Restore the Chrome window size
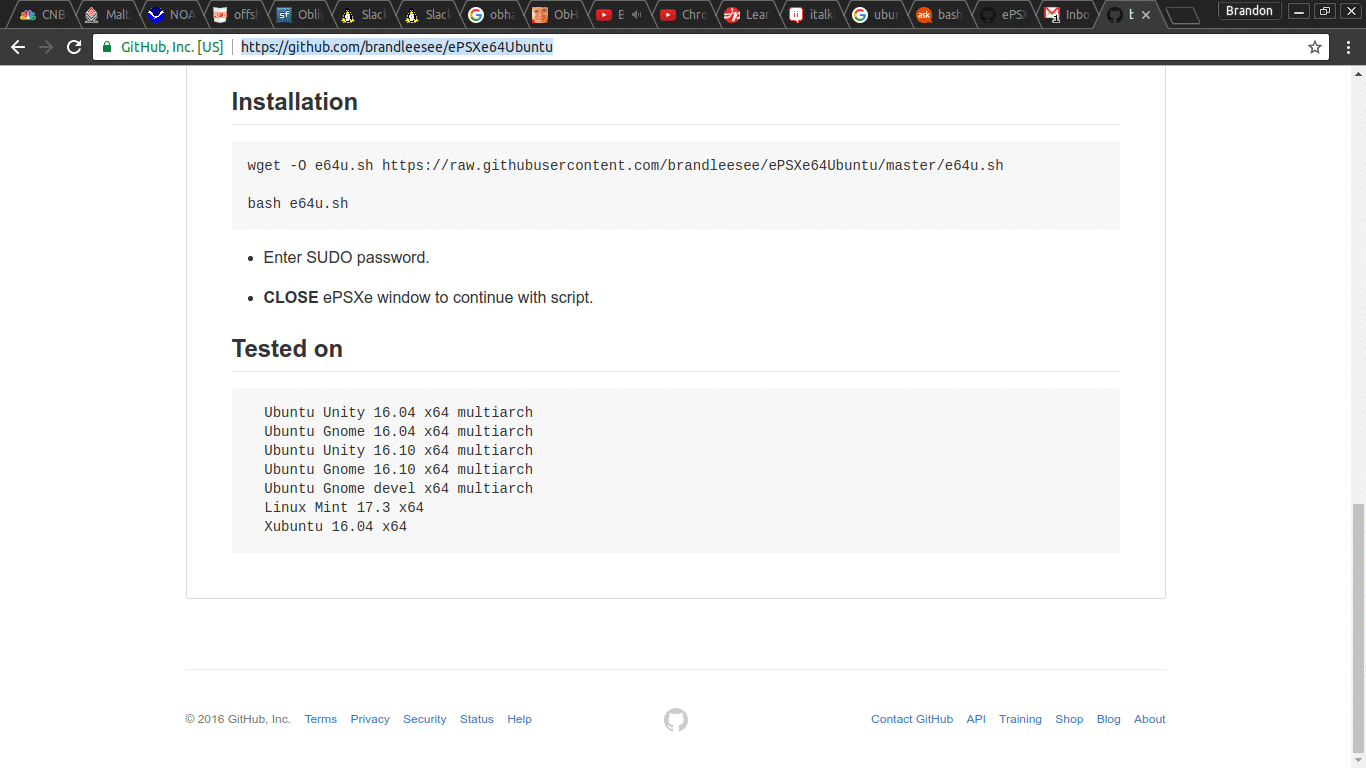Image resolution: width=1366 pixels, height=768 pixels. [x=1324, y=11]
